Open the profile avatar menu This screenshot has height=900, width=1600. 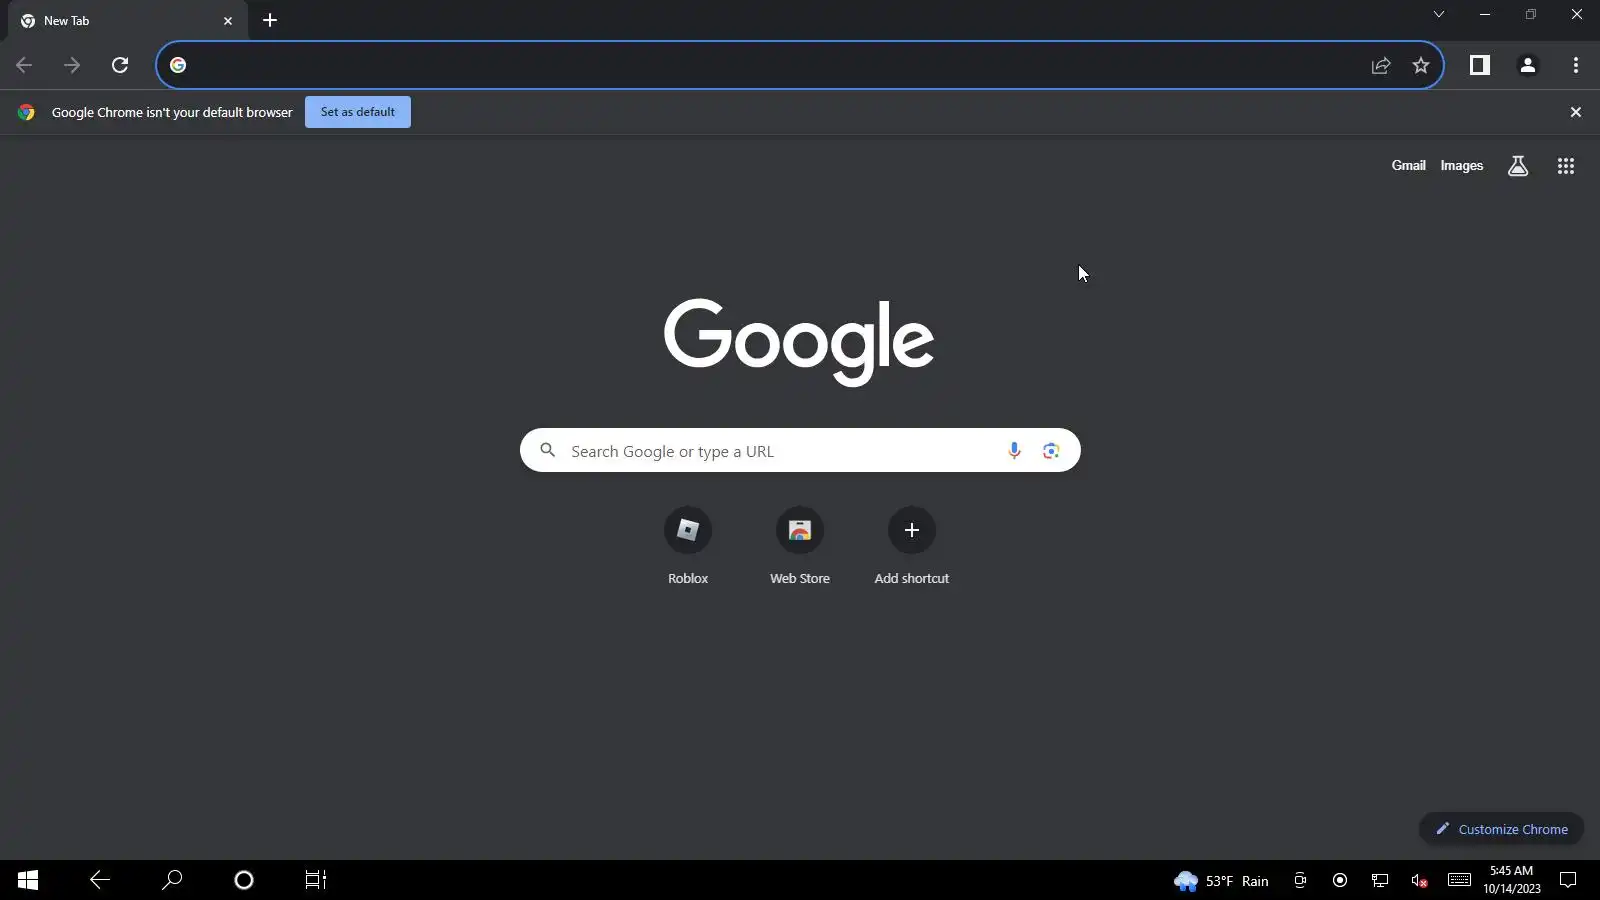tap(1528, 65)
